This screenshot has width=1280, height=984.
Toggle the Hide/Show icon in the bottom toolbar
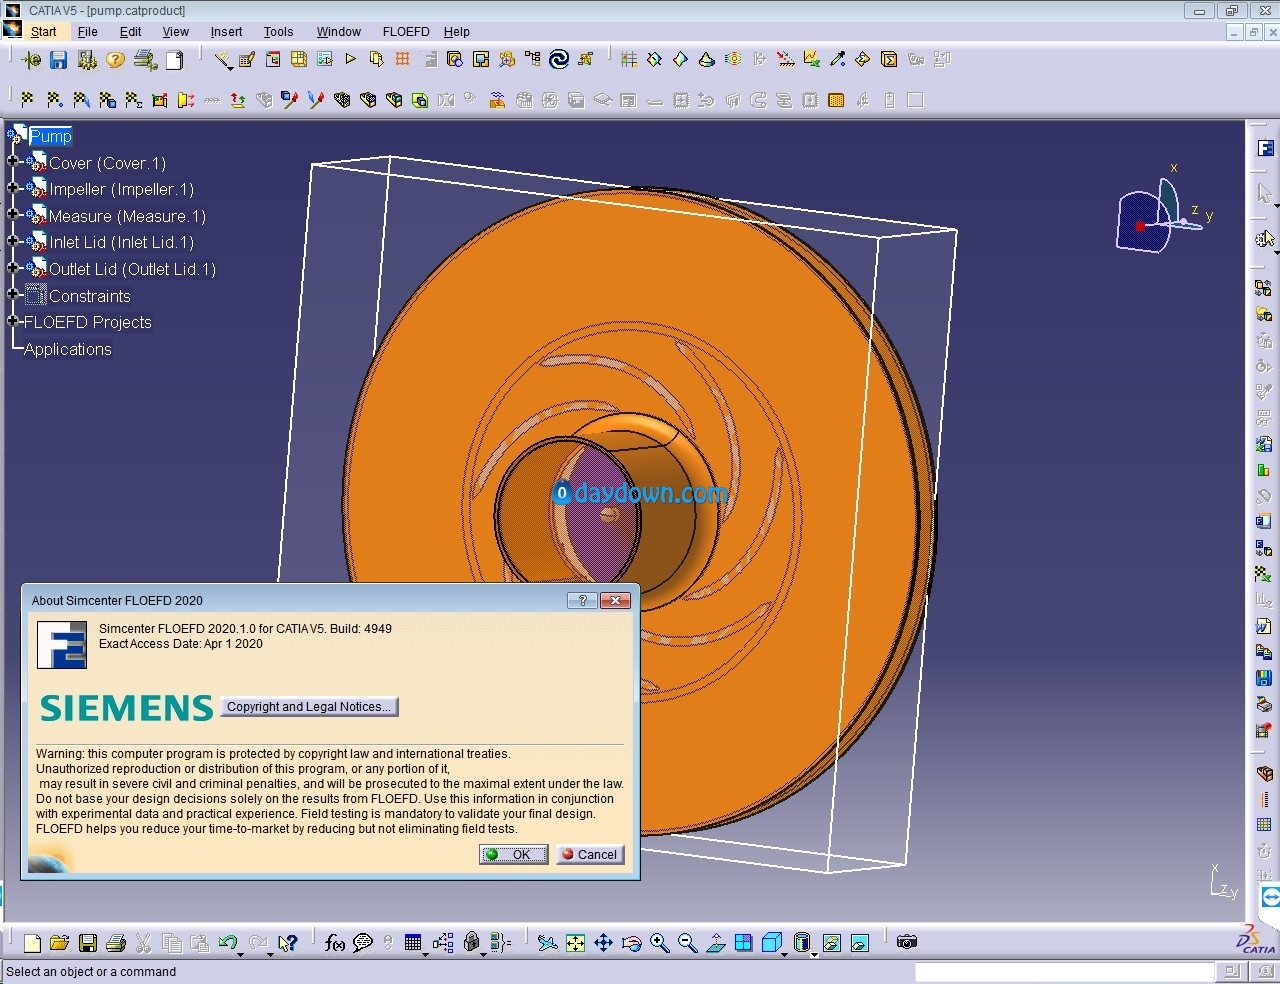(x=831, y=942)
